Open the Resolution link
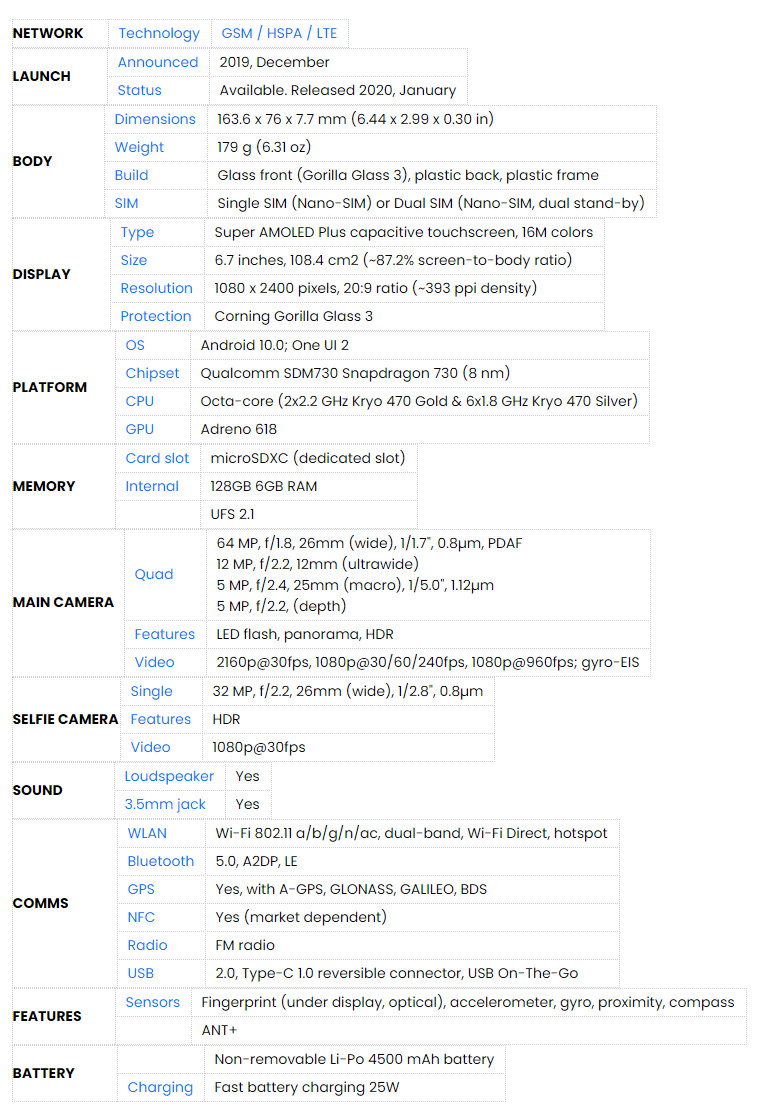Viewport: 761px width, 1119px height. pyautogui.click(x=156, y=288)
